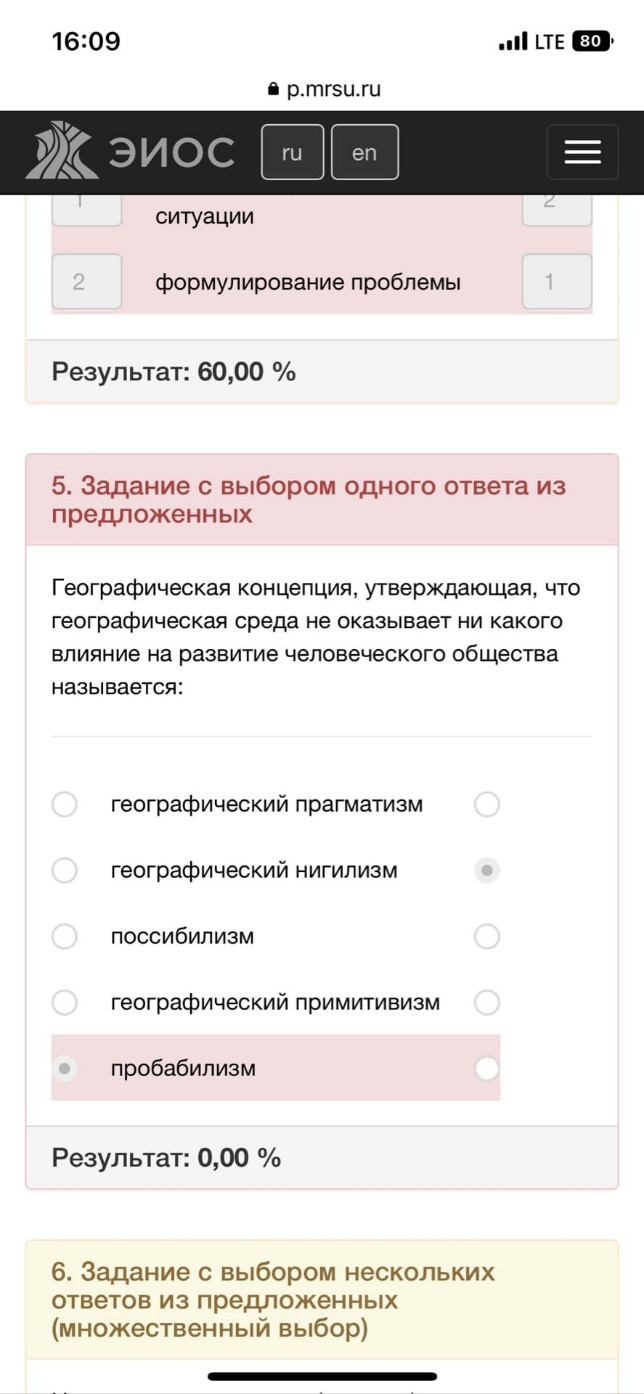Tap the lock icon beside p.mrsu.ru
The height and width of the screenshot is (1394, 644).
pos(273,90)
